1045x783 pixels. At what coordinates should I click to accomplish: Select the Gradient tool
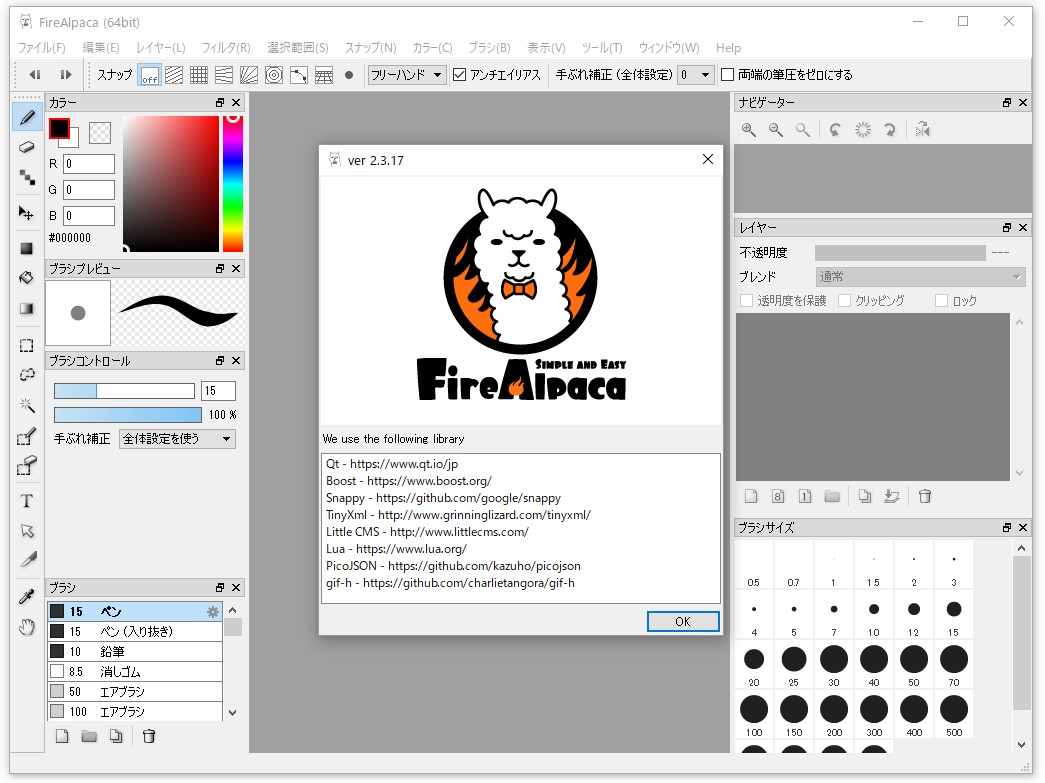pos(27,308)
